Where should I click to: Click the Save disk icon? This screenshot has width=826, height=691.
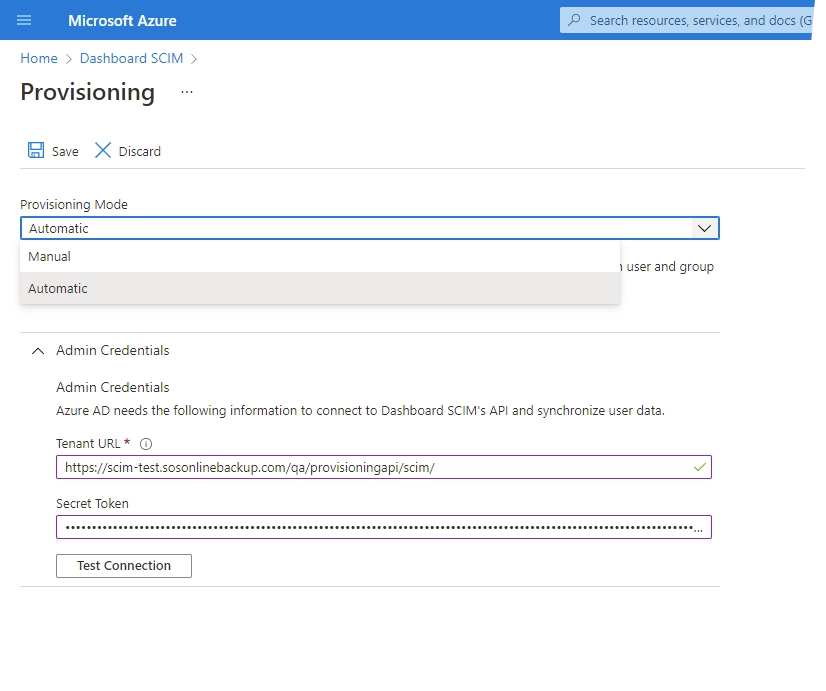pyautogui.click(x=36, y=150)
